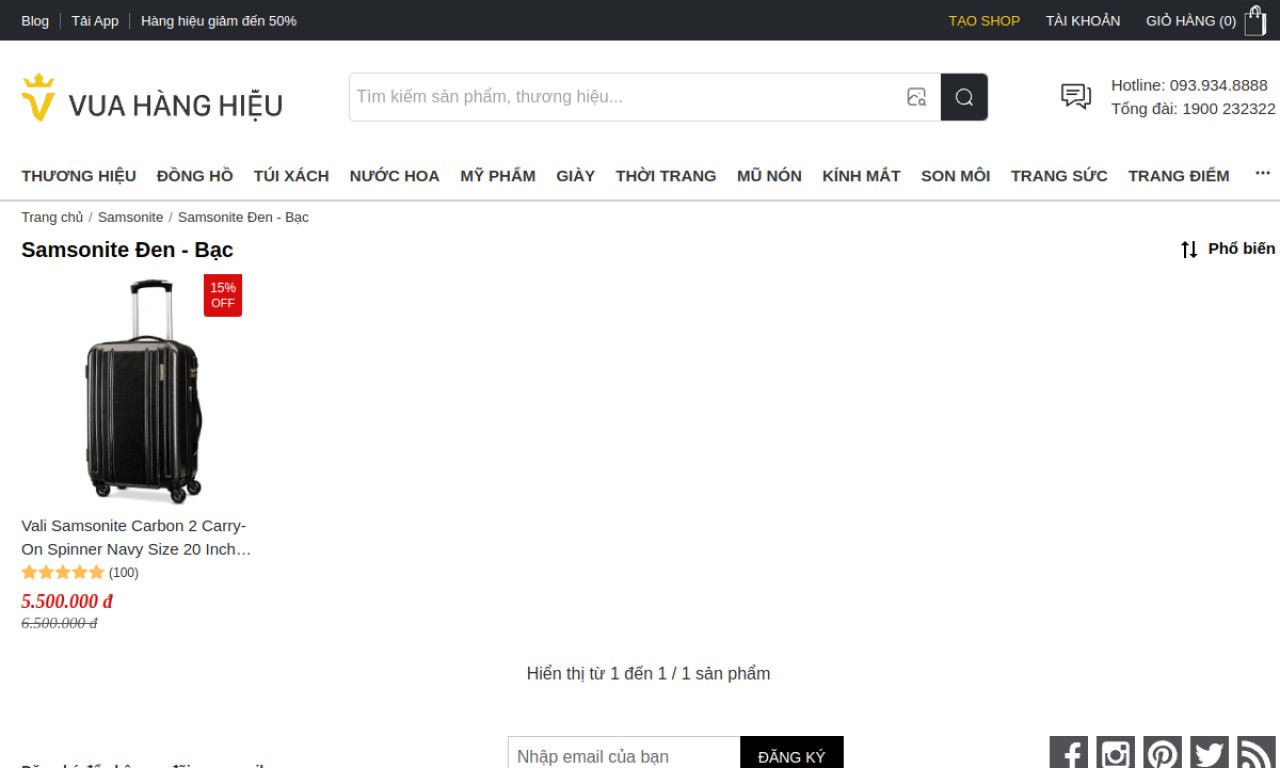The image size is (1280, 768).
Task: Open TÀI KHOẢN account link
Action: pyautogui.click(x=1083, y=21)
